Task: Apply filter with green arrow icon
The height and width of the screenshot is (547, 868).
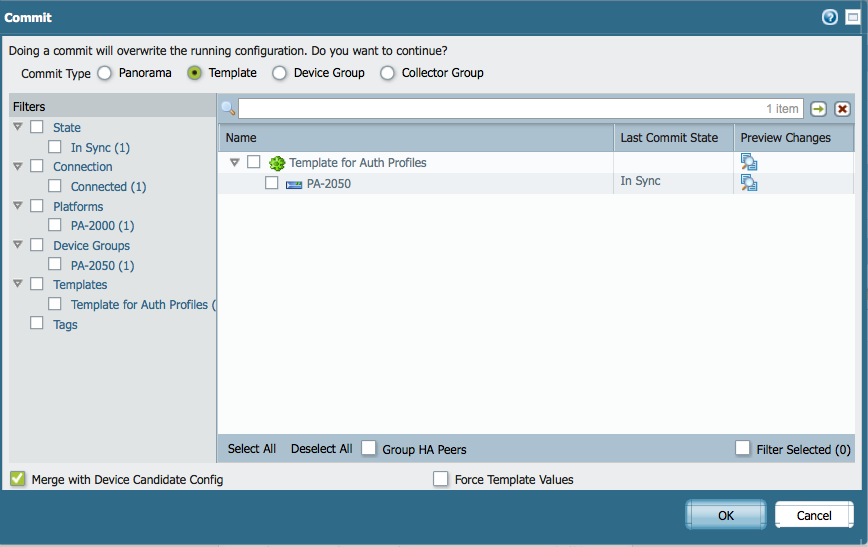Action: point(818,109)
